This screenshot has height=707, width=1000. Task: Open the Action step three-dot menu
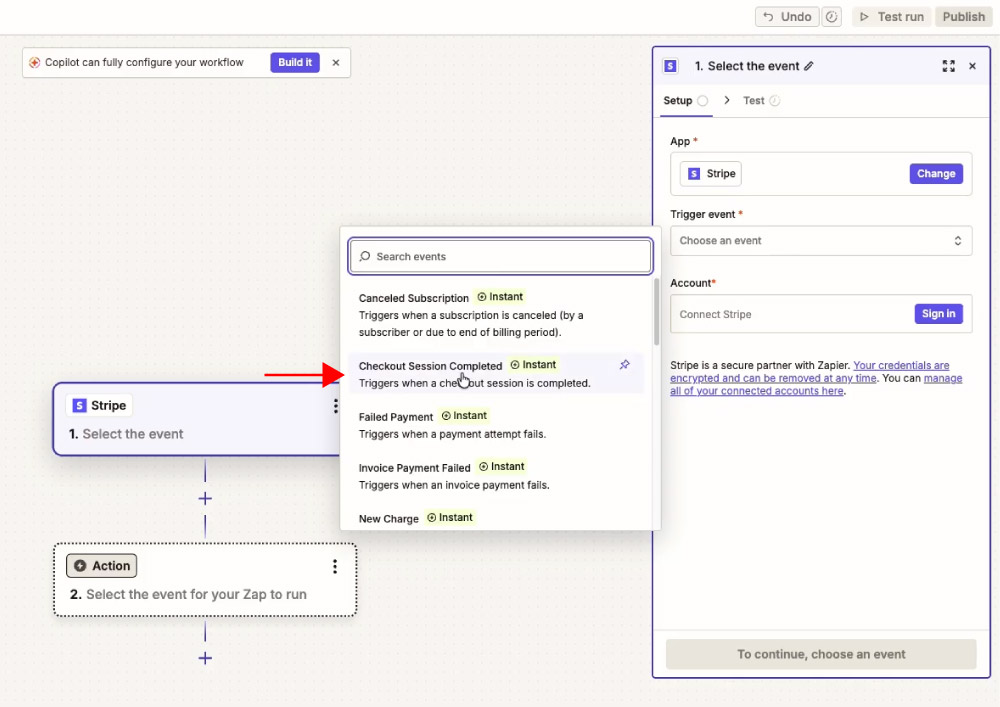point(335,566)
